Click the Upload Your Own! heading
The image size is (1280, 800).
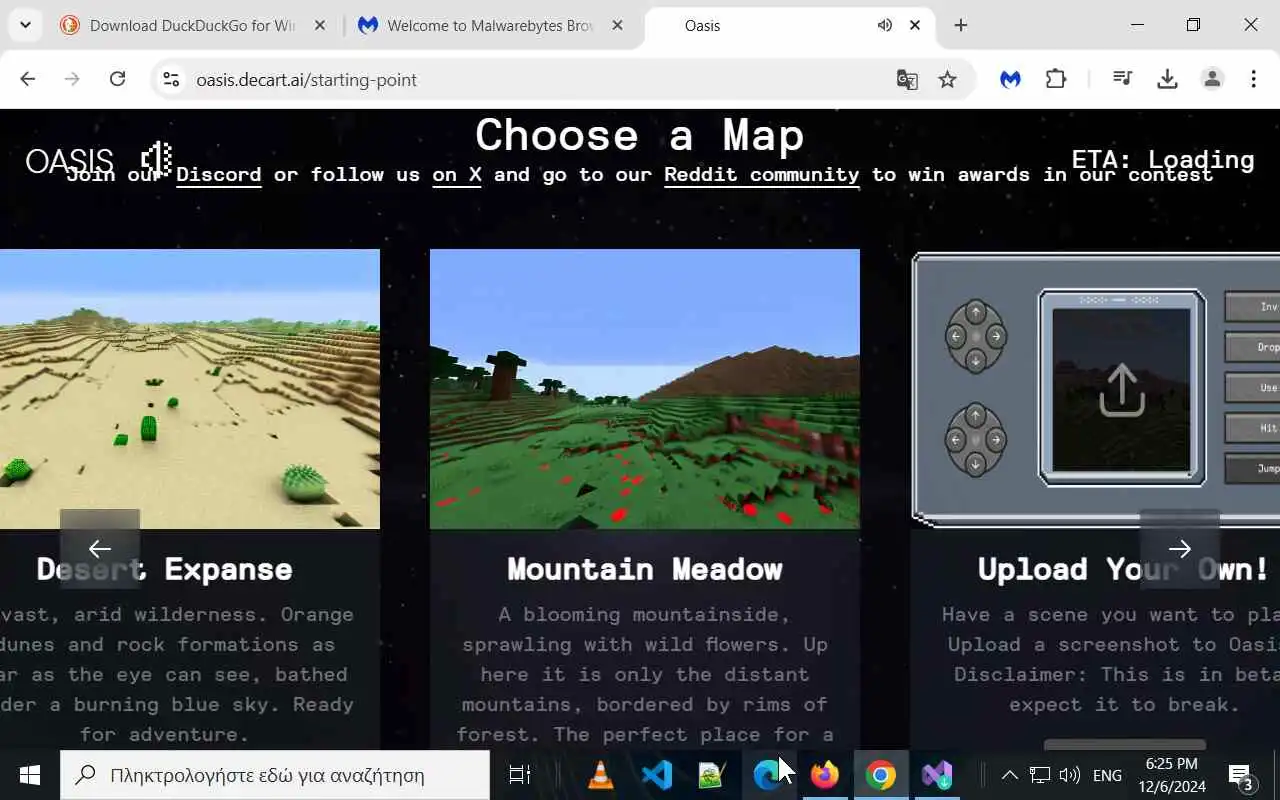pyautogui.click(x=1123, y=569)
